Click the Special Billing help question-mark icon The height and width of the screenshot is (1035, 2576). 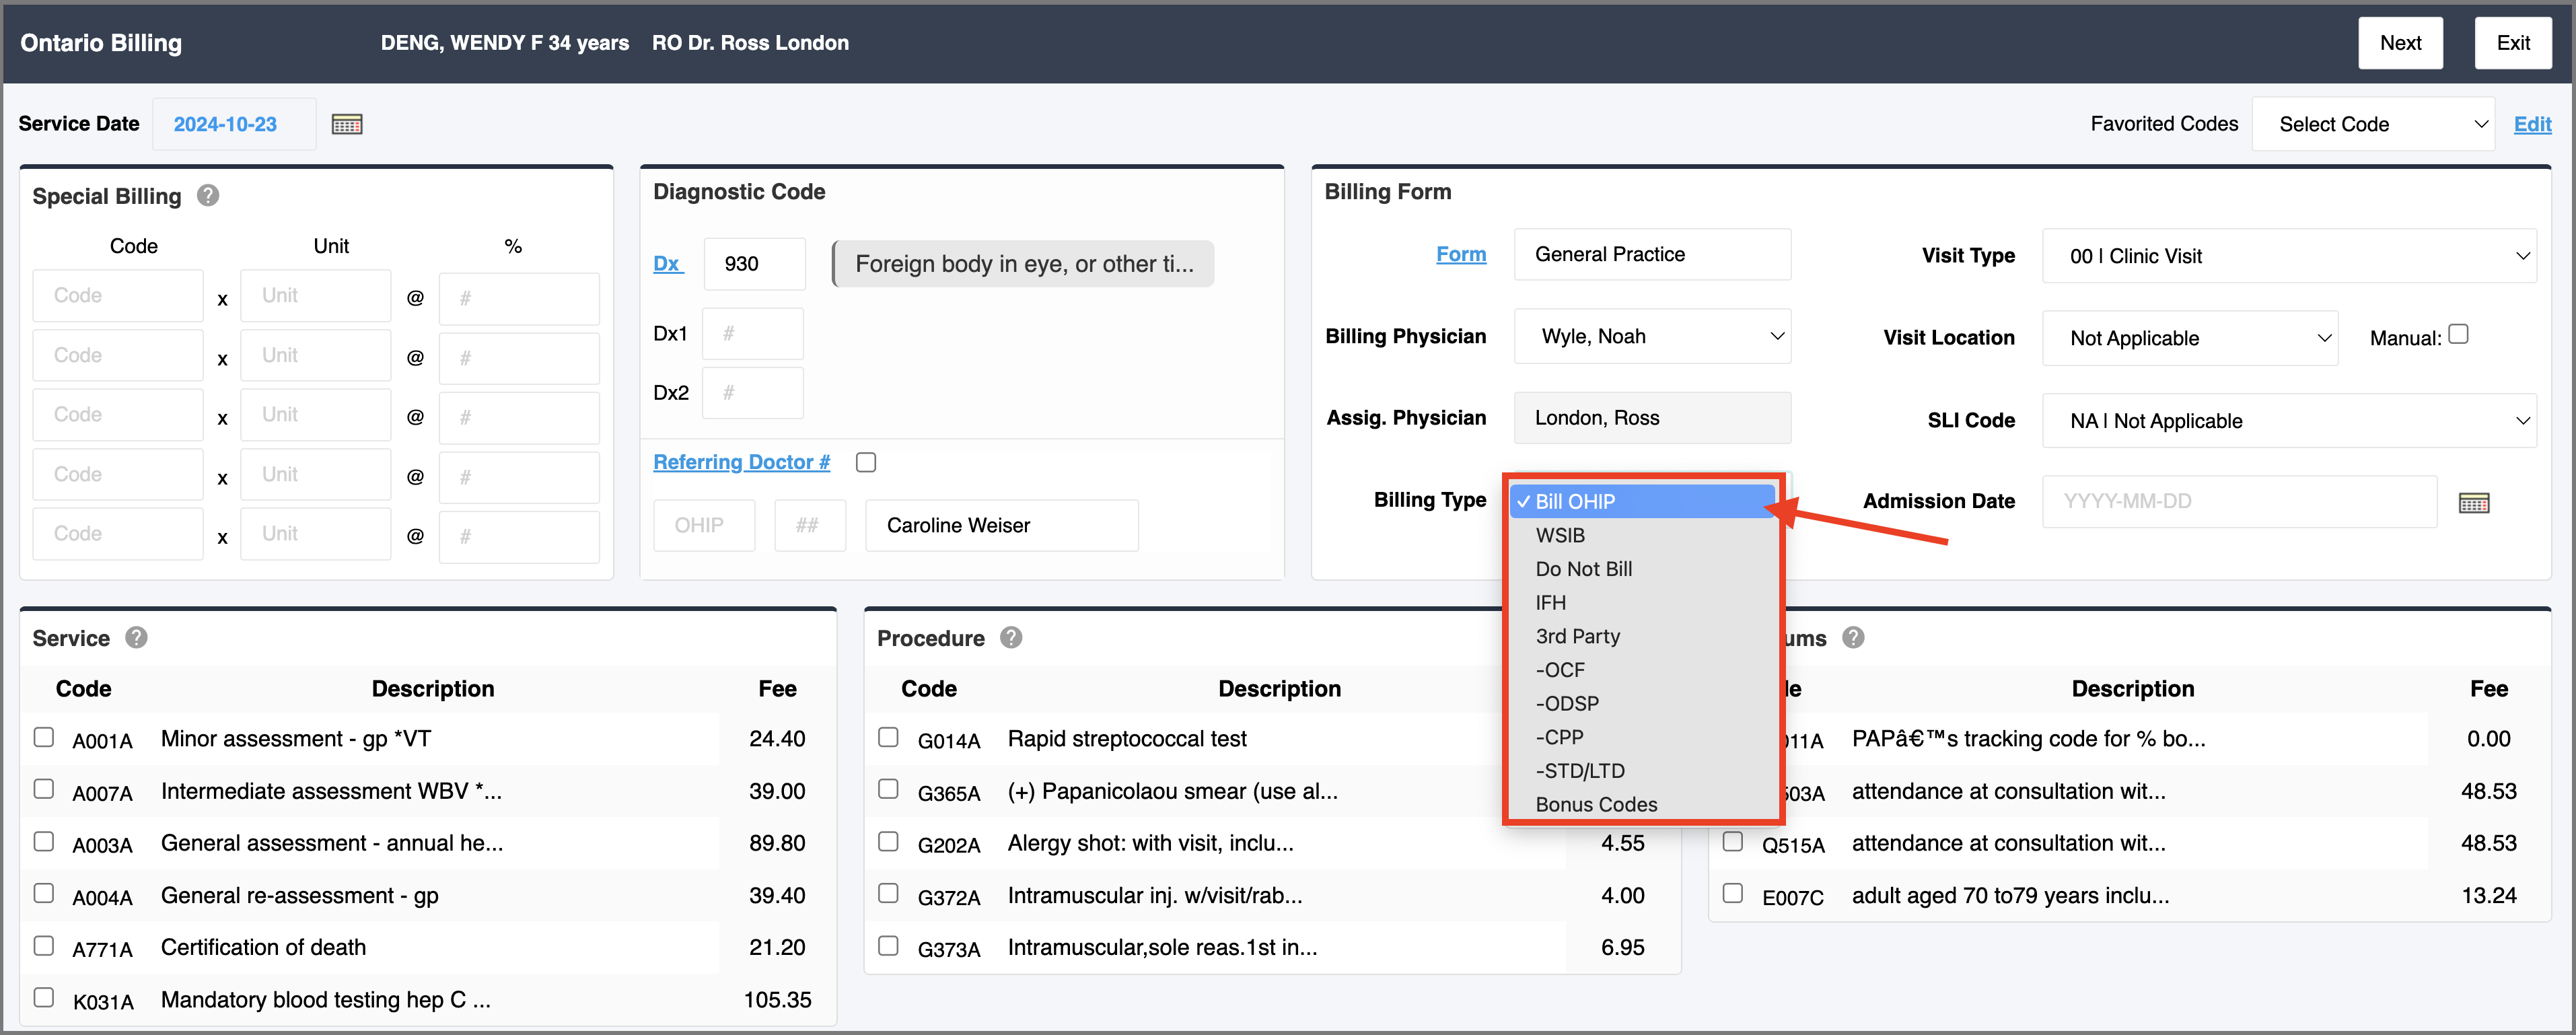coord(208,195)
